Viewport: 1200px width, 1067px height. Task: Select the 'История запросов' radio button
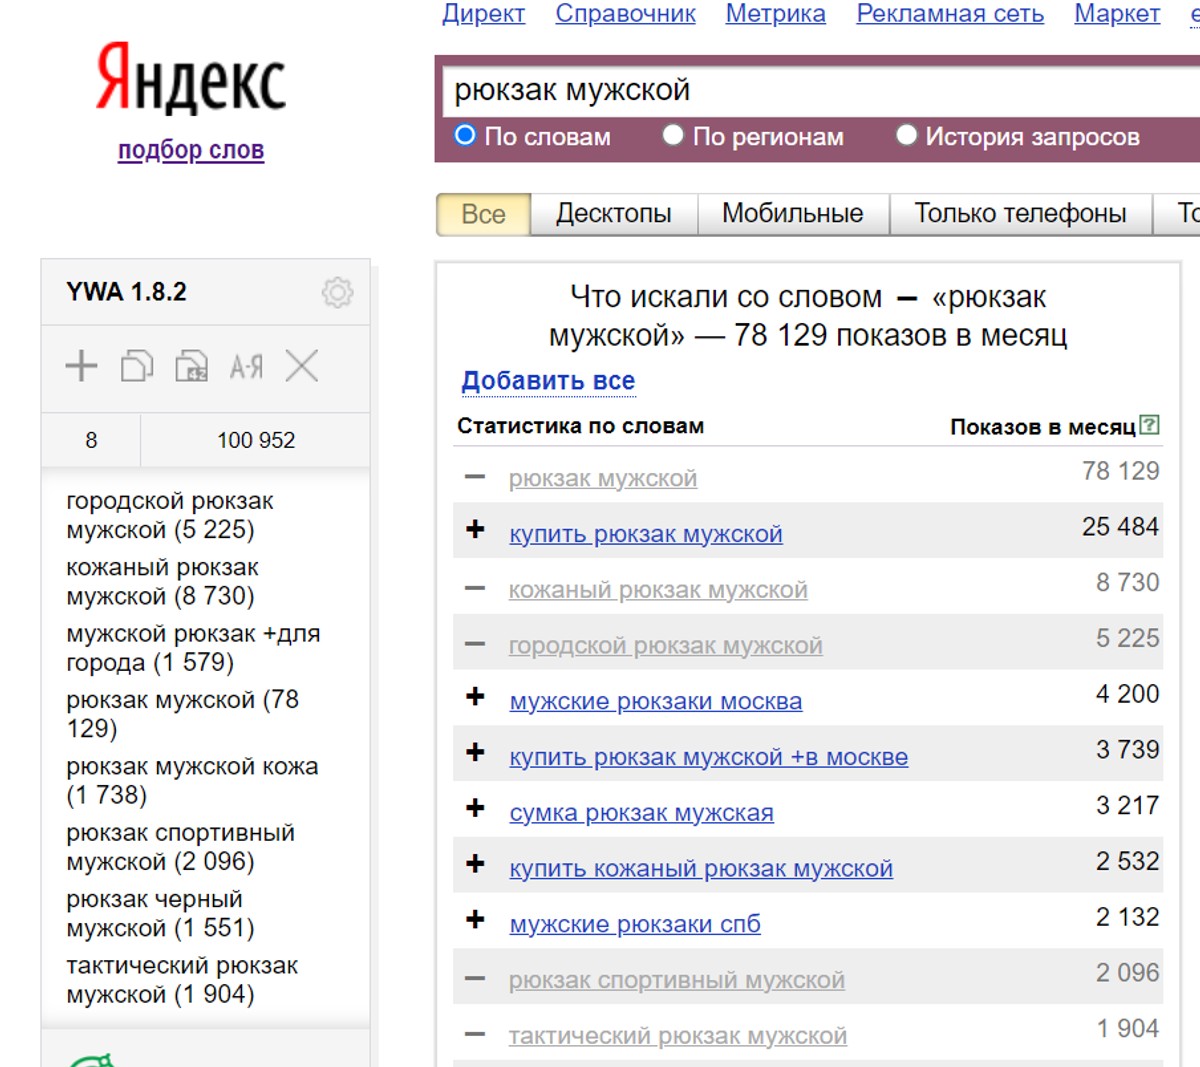coord(906,135)
